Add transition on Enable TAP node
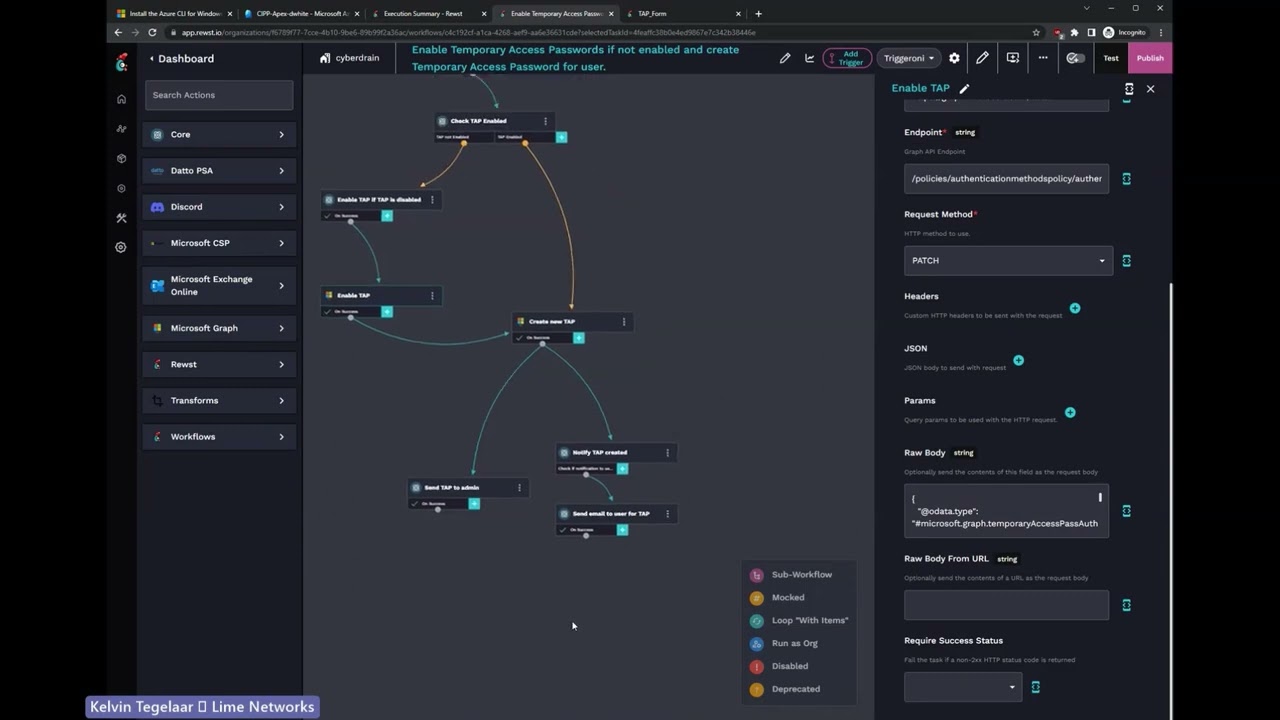The width and height of the screenshot is (1280, 720). (387, 312)
